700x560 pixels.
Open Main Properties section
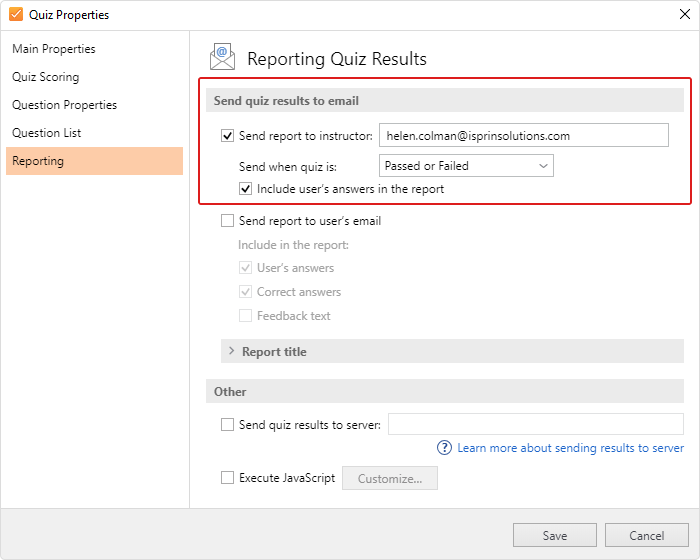pos(54,49)
